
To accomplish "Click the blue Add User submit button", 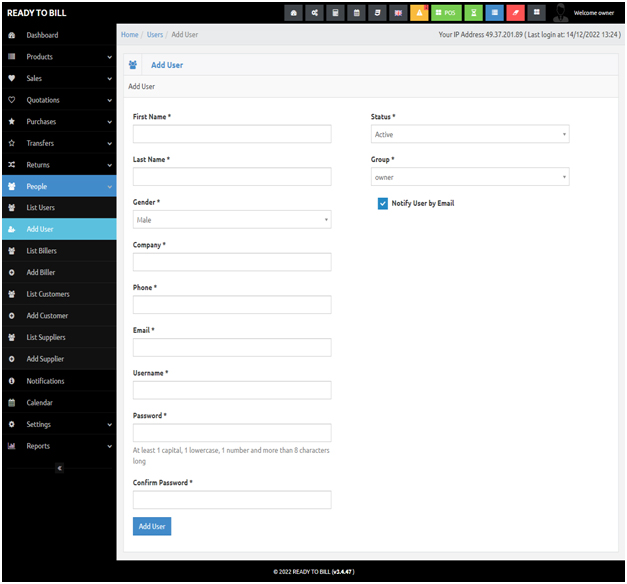I will (152, 526).
